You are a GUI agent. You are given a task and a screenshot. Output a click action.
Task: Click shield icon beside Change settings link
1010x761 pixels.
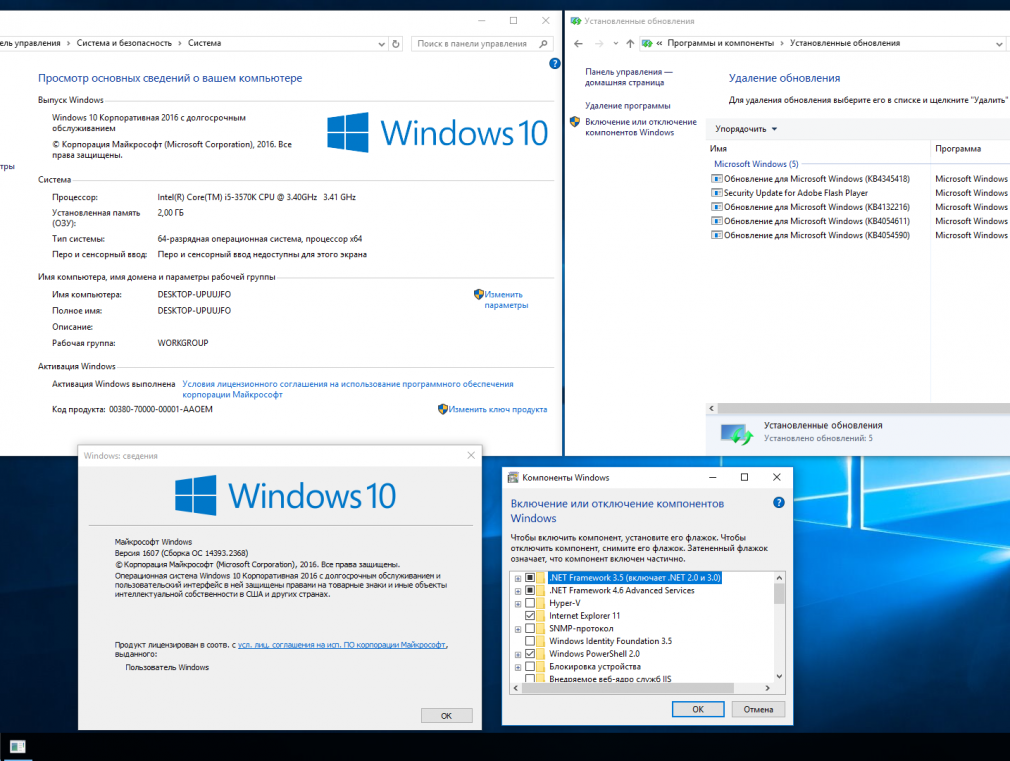479,294
